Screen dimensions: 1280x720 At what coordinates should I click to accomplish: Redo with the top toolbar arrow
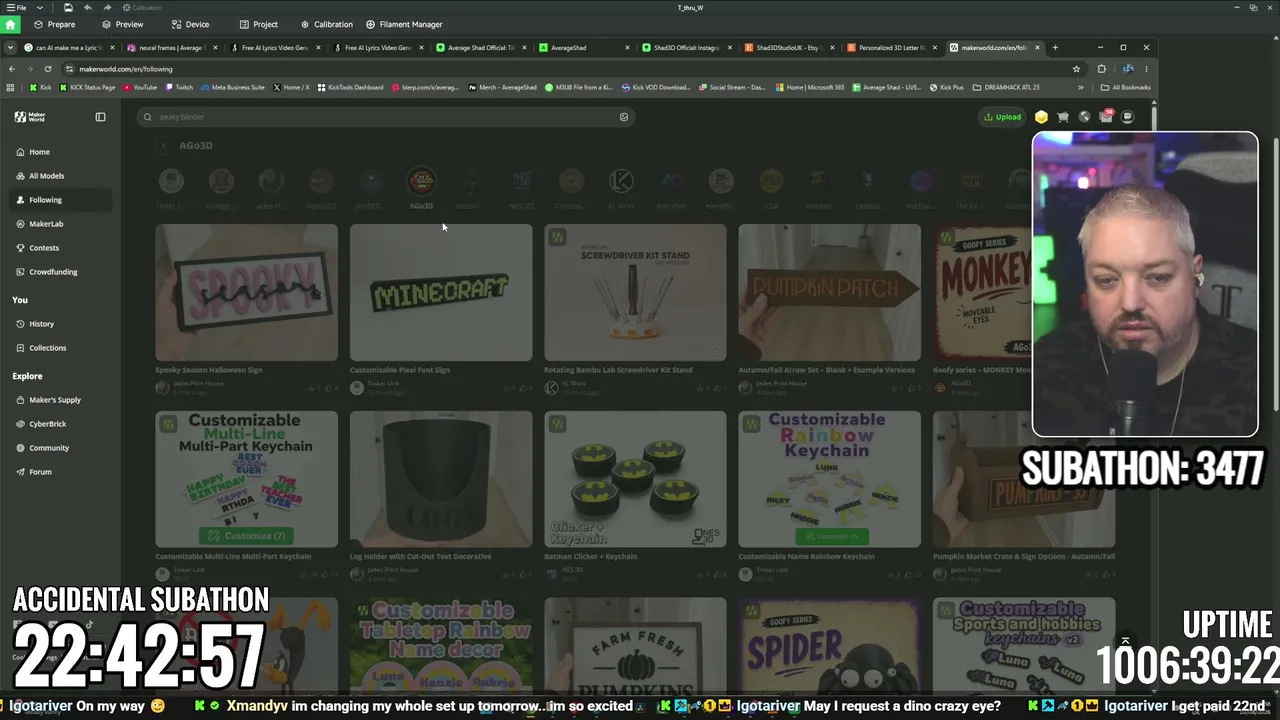pyautogui.click(x=107, y=7)
